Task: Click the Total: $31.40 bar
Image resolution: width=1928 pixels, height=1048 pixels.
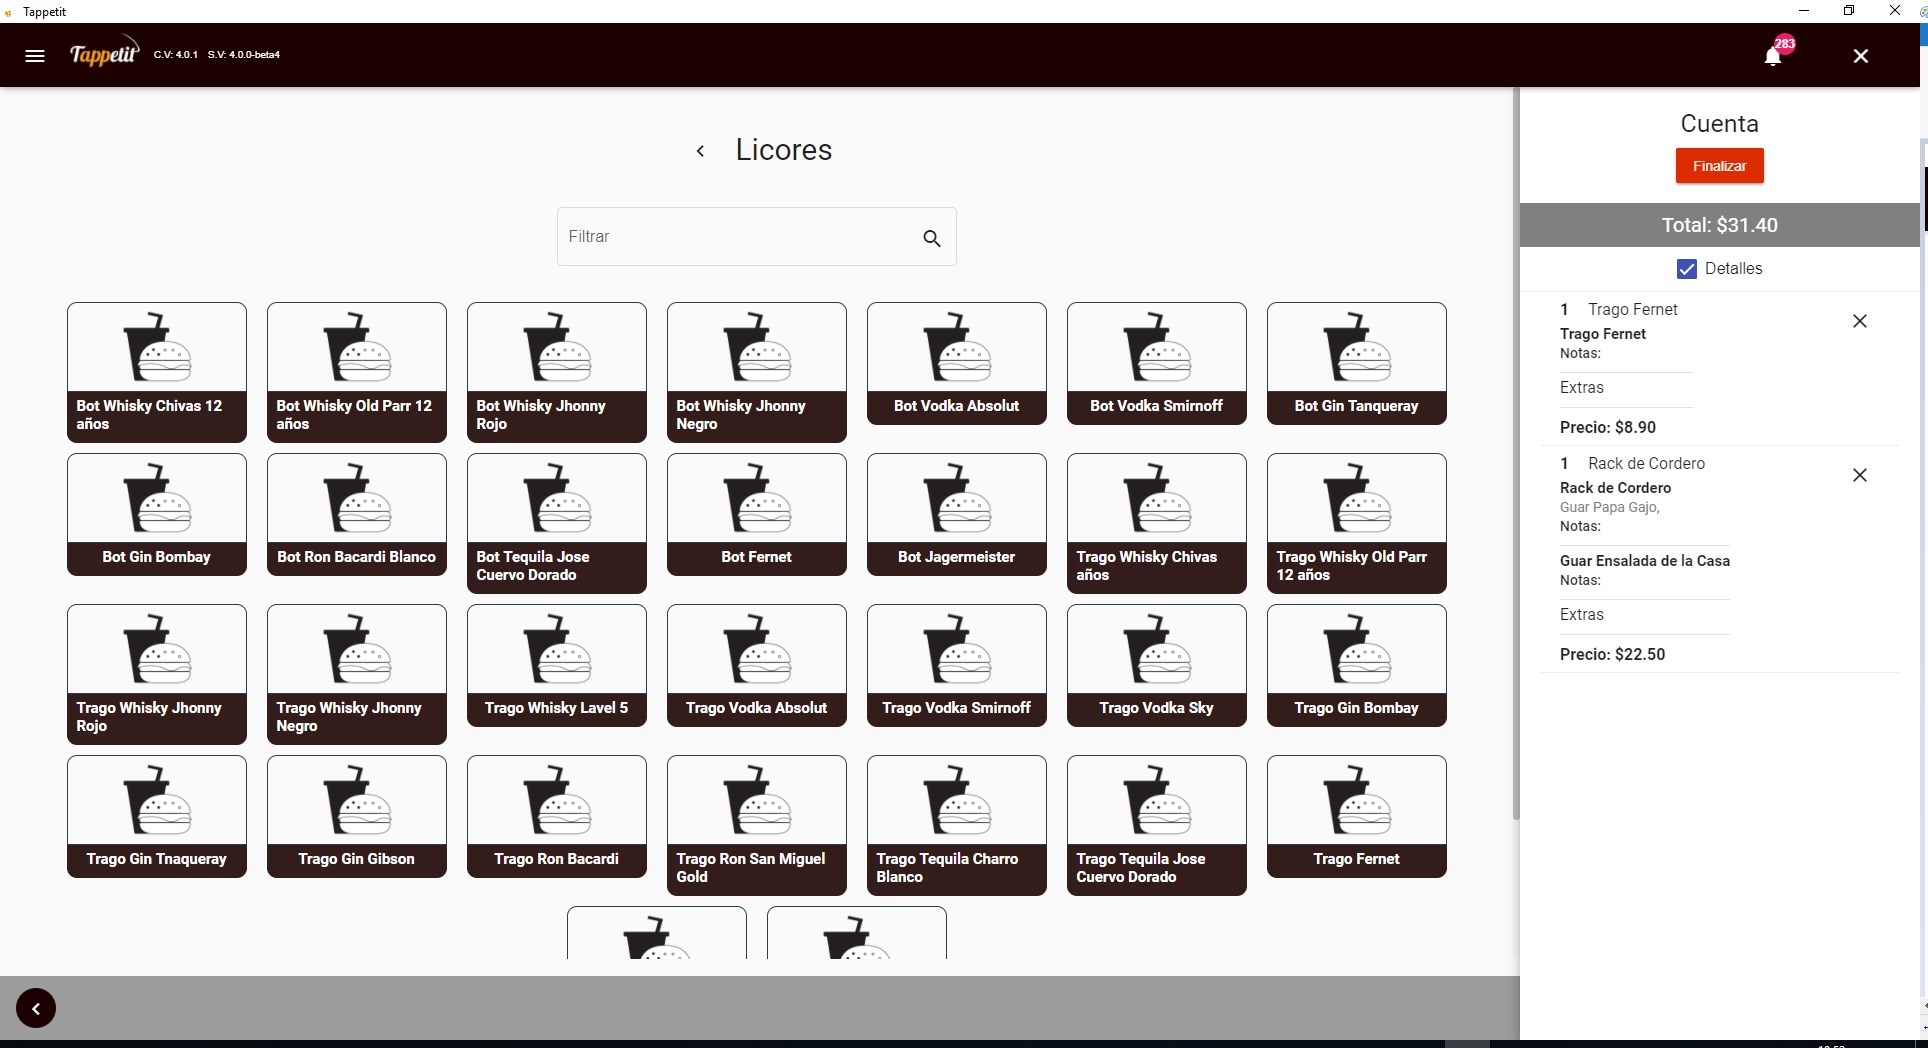Action: point(1720,225)
